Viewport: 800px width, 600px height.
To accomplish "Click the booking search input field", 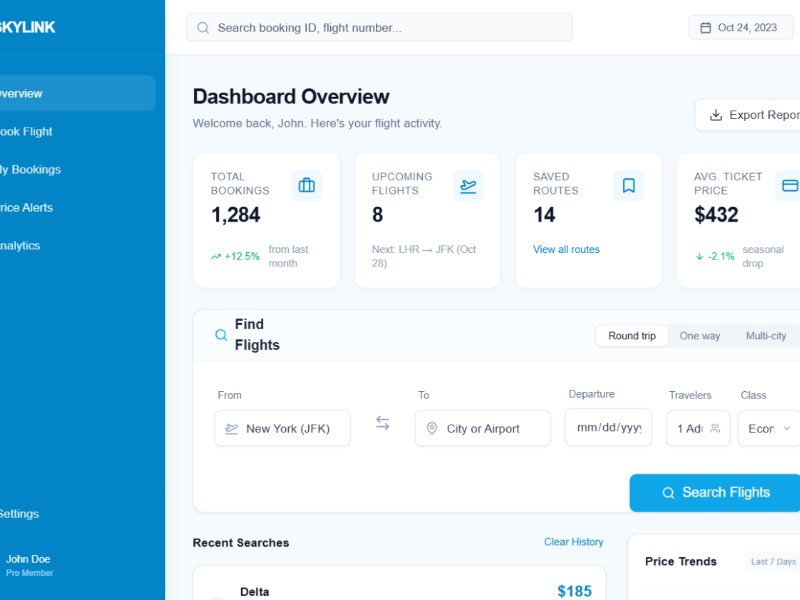I will pyautogui.click(x=380, y=27).
